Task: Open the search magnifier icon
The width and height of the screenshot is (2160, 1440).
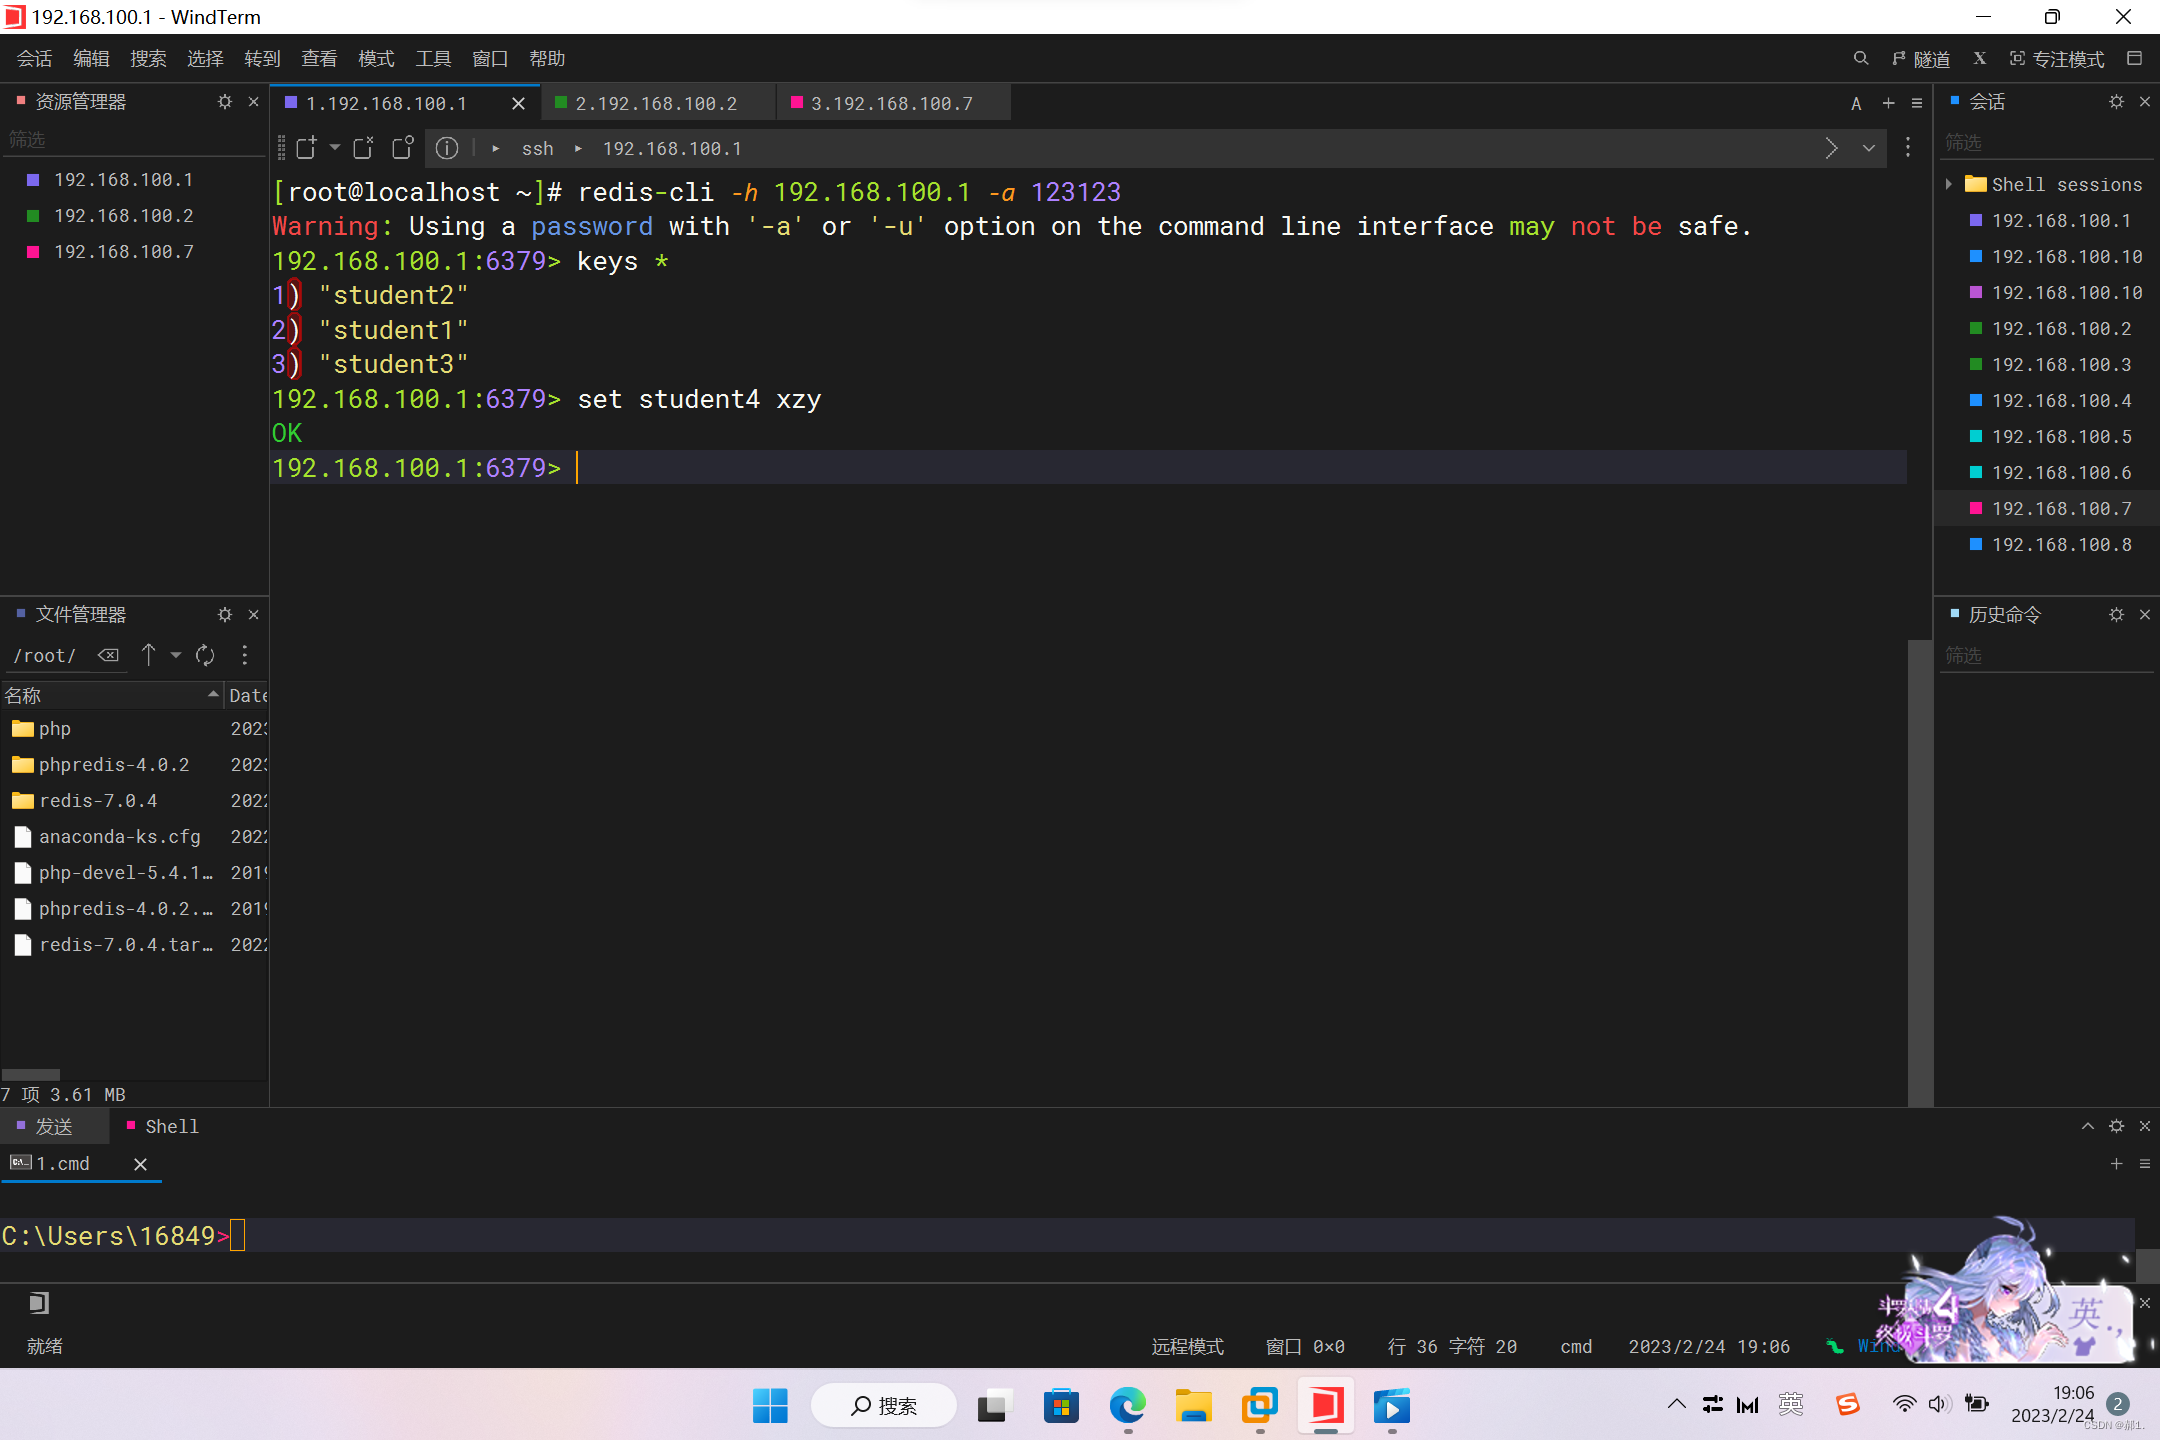Action: pyautogui.click(x=1860, y=59)
